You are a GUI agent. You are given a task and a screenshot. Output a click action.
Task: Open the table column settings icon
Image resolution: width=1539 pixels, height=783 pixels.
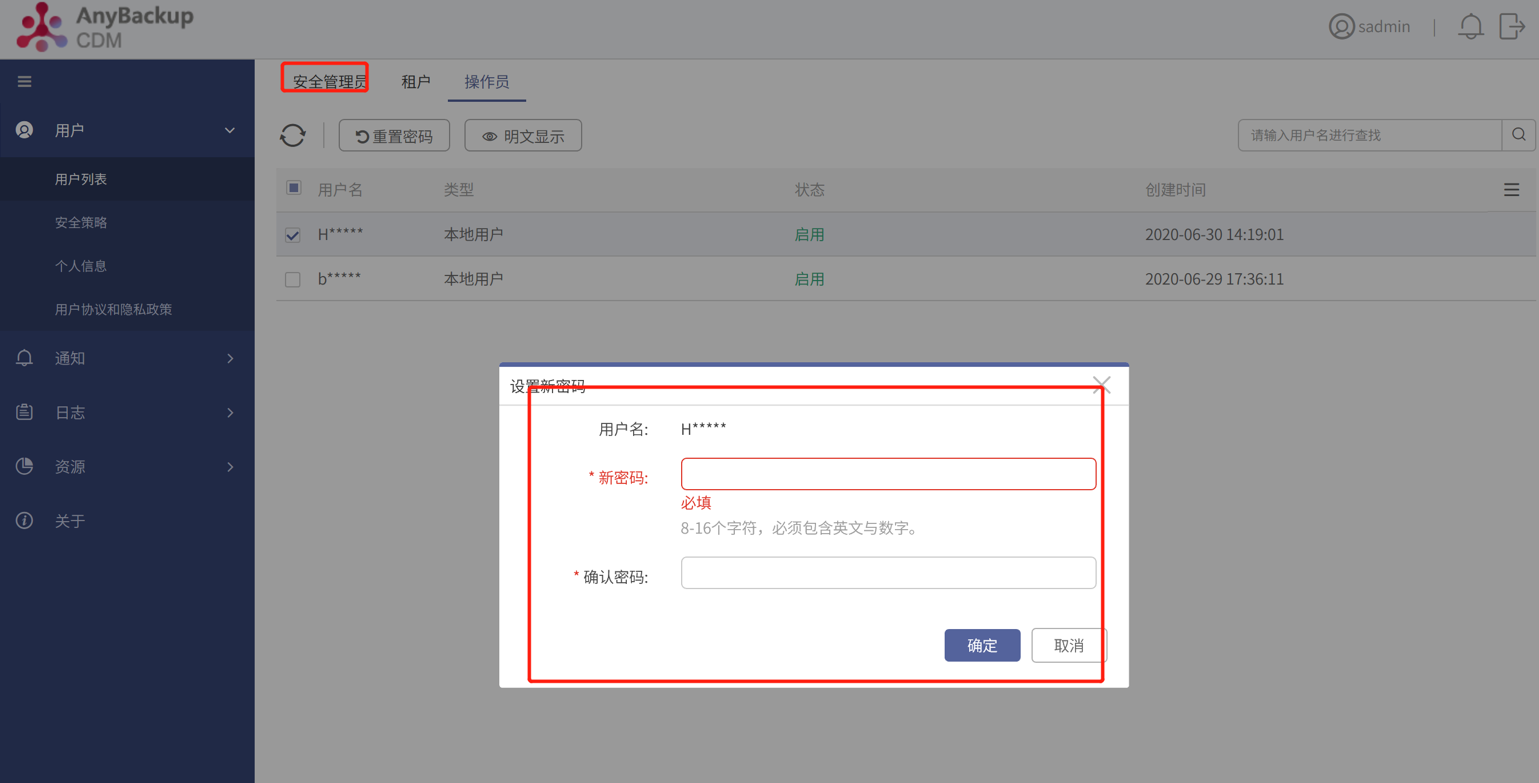1512,189
